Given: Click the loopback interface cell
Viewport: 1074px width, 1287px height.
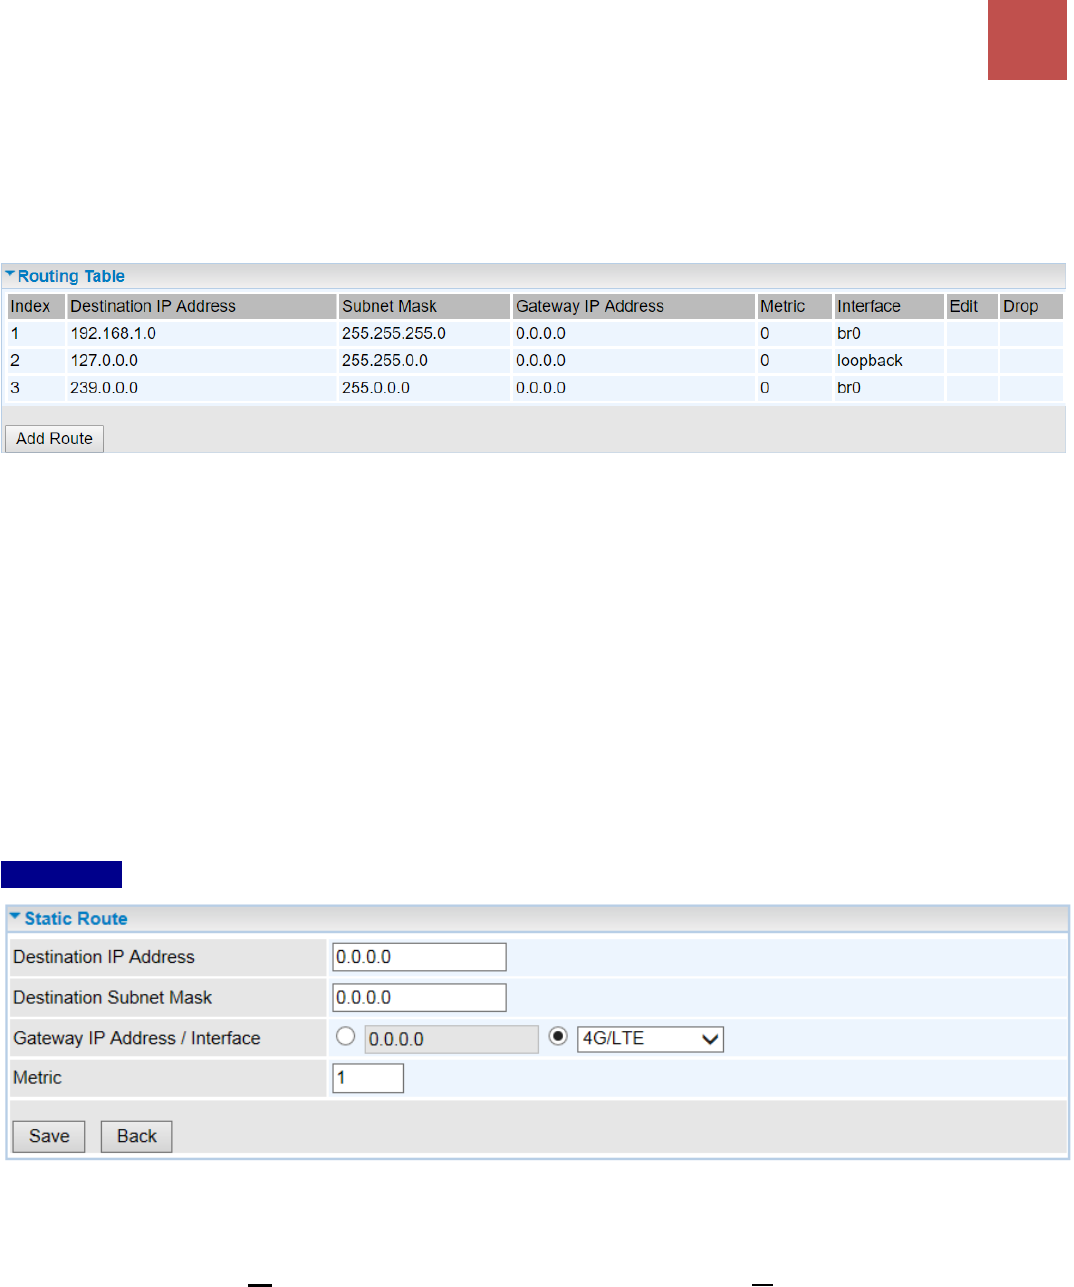Looking at the screenshot, I should tap(870, 360).
